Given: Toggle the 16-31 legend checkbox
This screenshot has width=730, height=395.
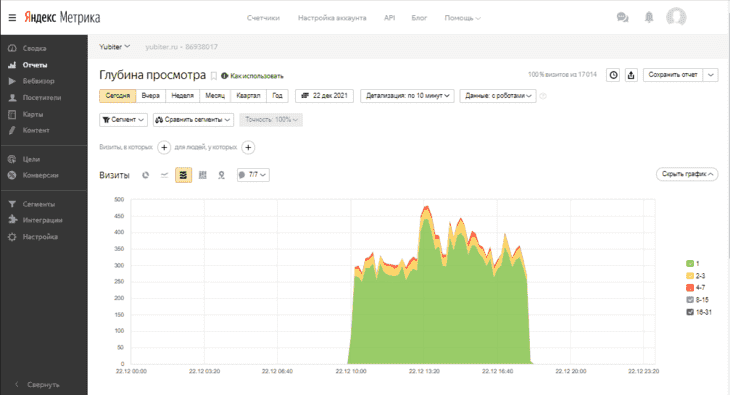Looking at the screenshot, I should (690, 312).
